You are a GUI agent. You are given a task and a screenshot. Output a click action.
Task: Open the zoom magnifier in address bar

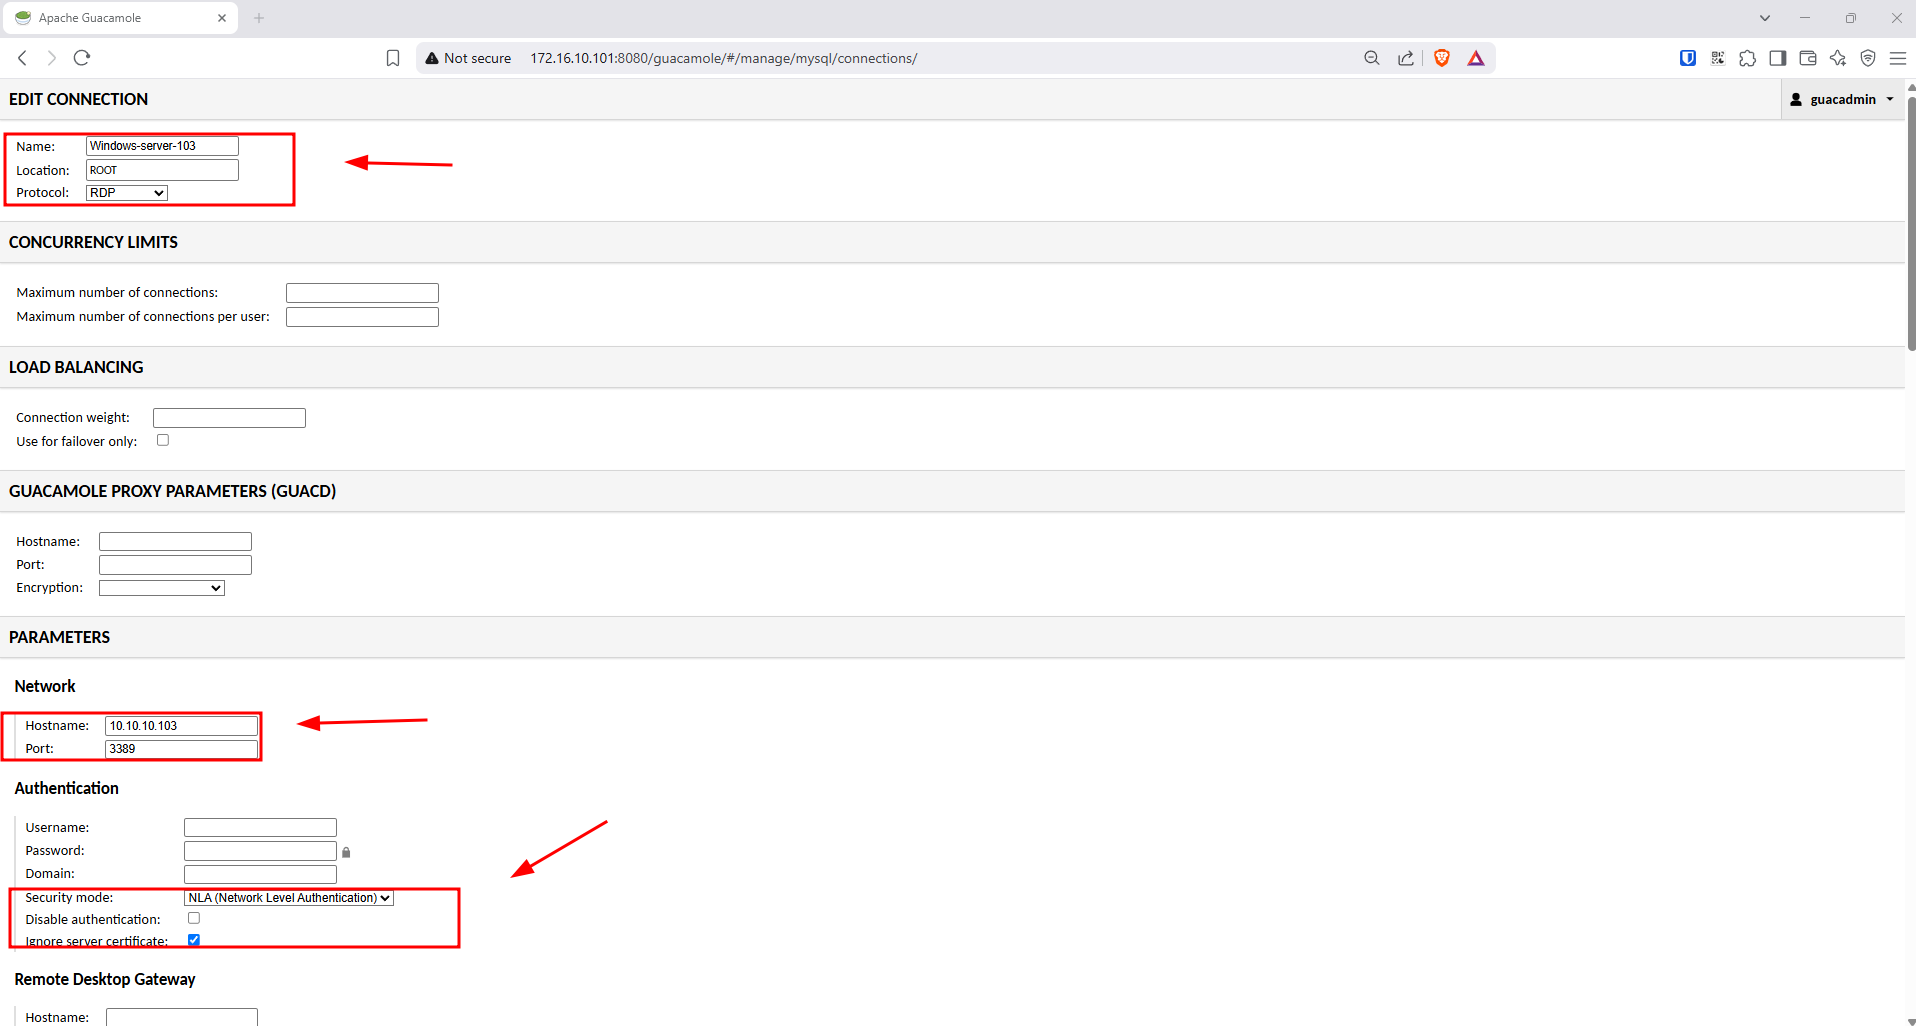pos(1372,58)
